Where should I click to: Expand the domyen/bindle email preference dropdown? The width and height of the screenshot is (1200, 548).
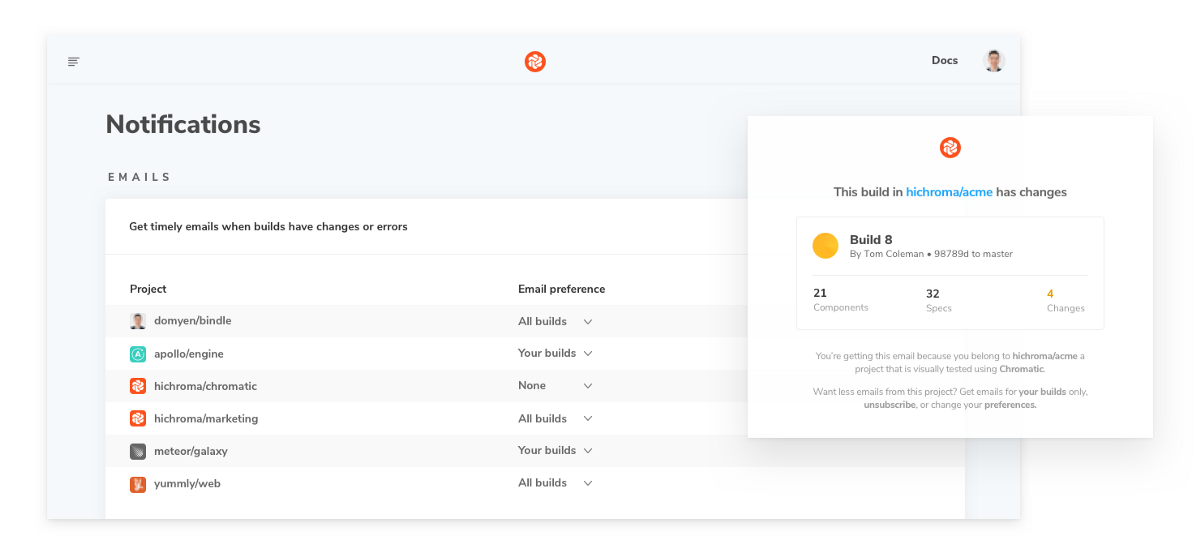click(555, 321)
